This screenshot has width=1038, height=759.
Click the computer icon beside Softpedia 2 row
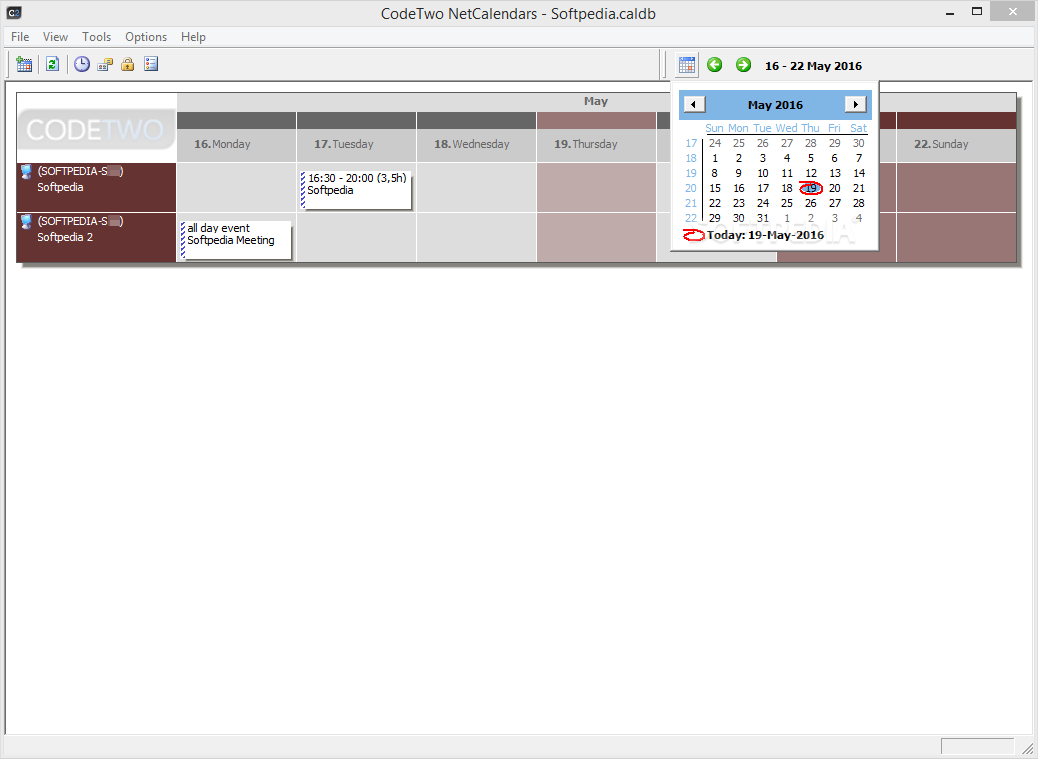[26, 222]
